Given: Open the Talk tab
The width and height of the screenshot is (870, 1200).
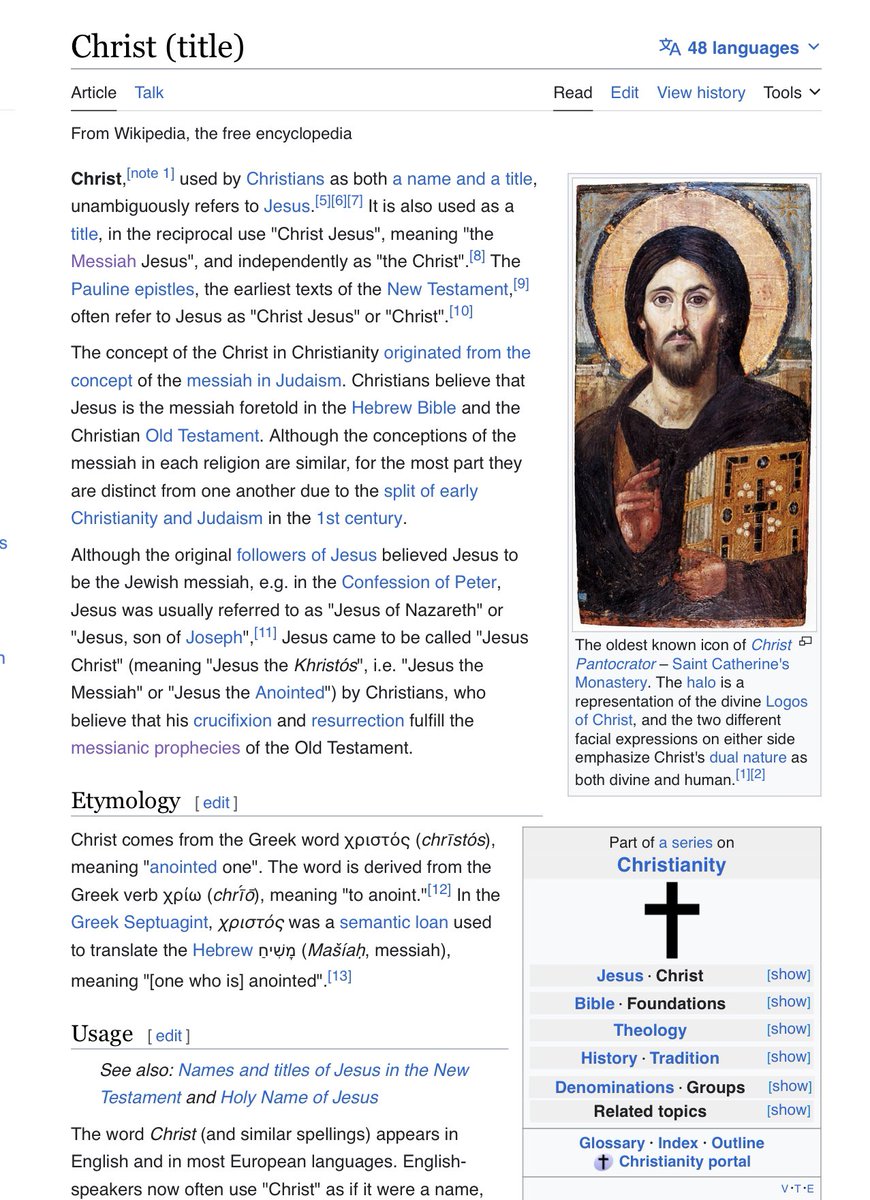Looking at the screenshot, I should pos(149,92).
